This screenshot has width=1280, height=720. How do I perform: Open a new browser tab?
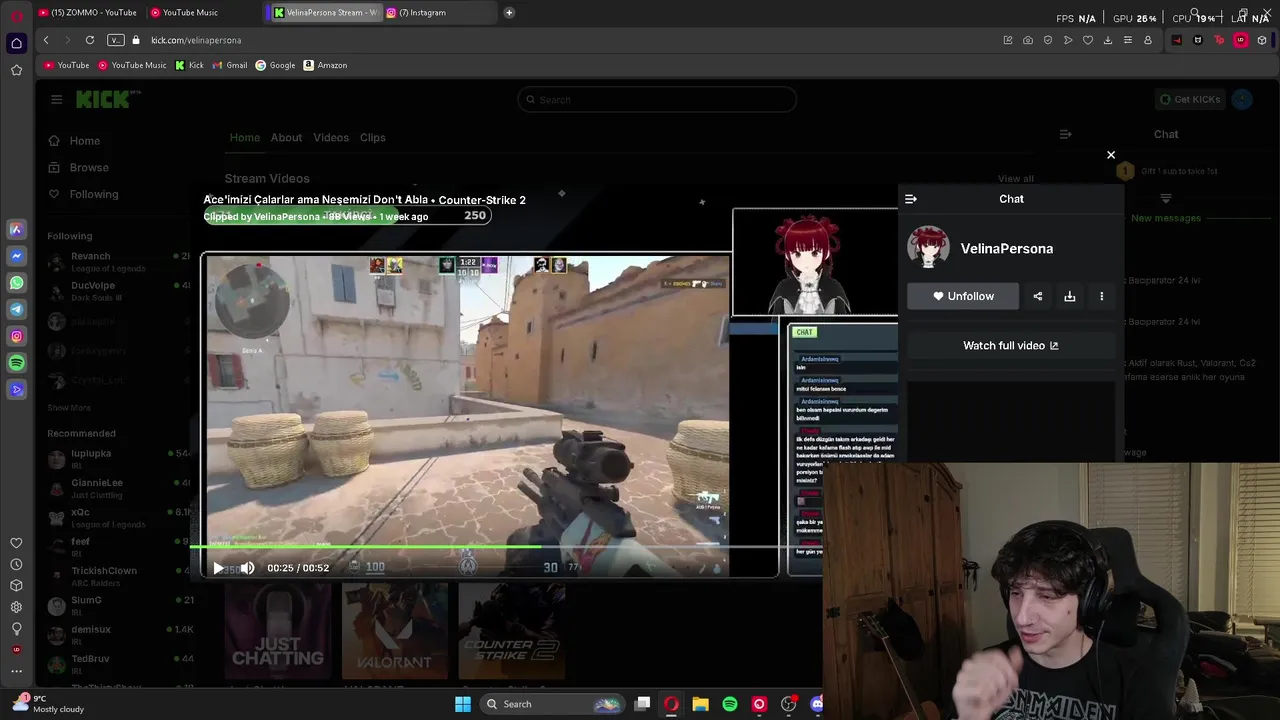click(x=509, y=12)
